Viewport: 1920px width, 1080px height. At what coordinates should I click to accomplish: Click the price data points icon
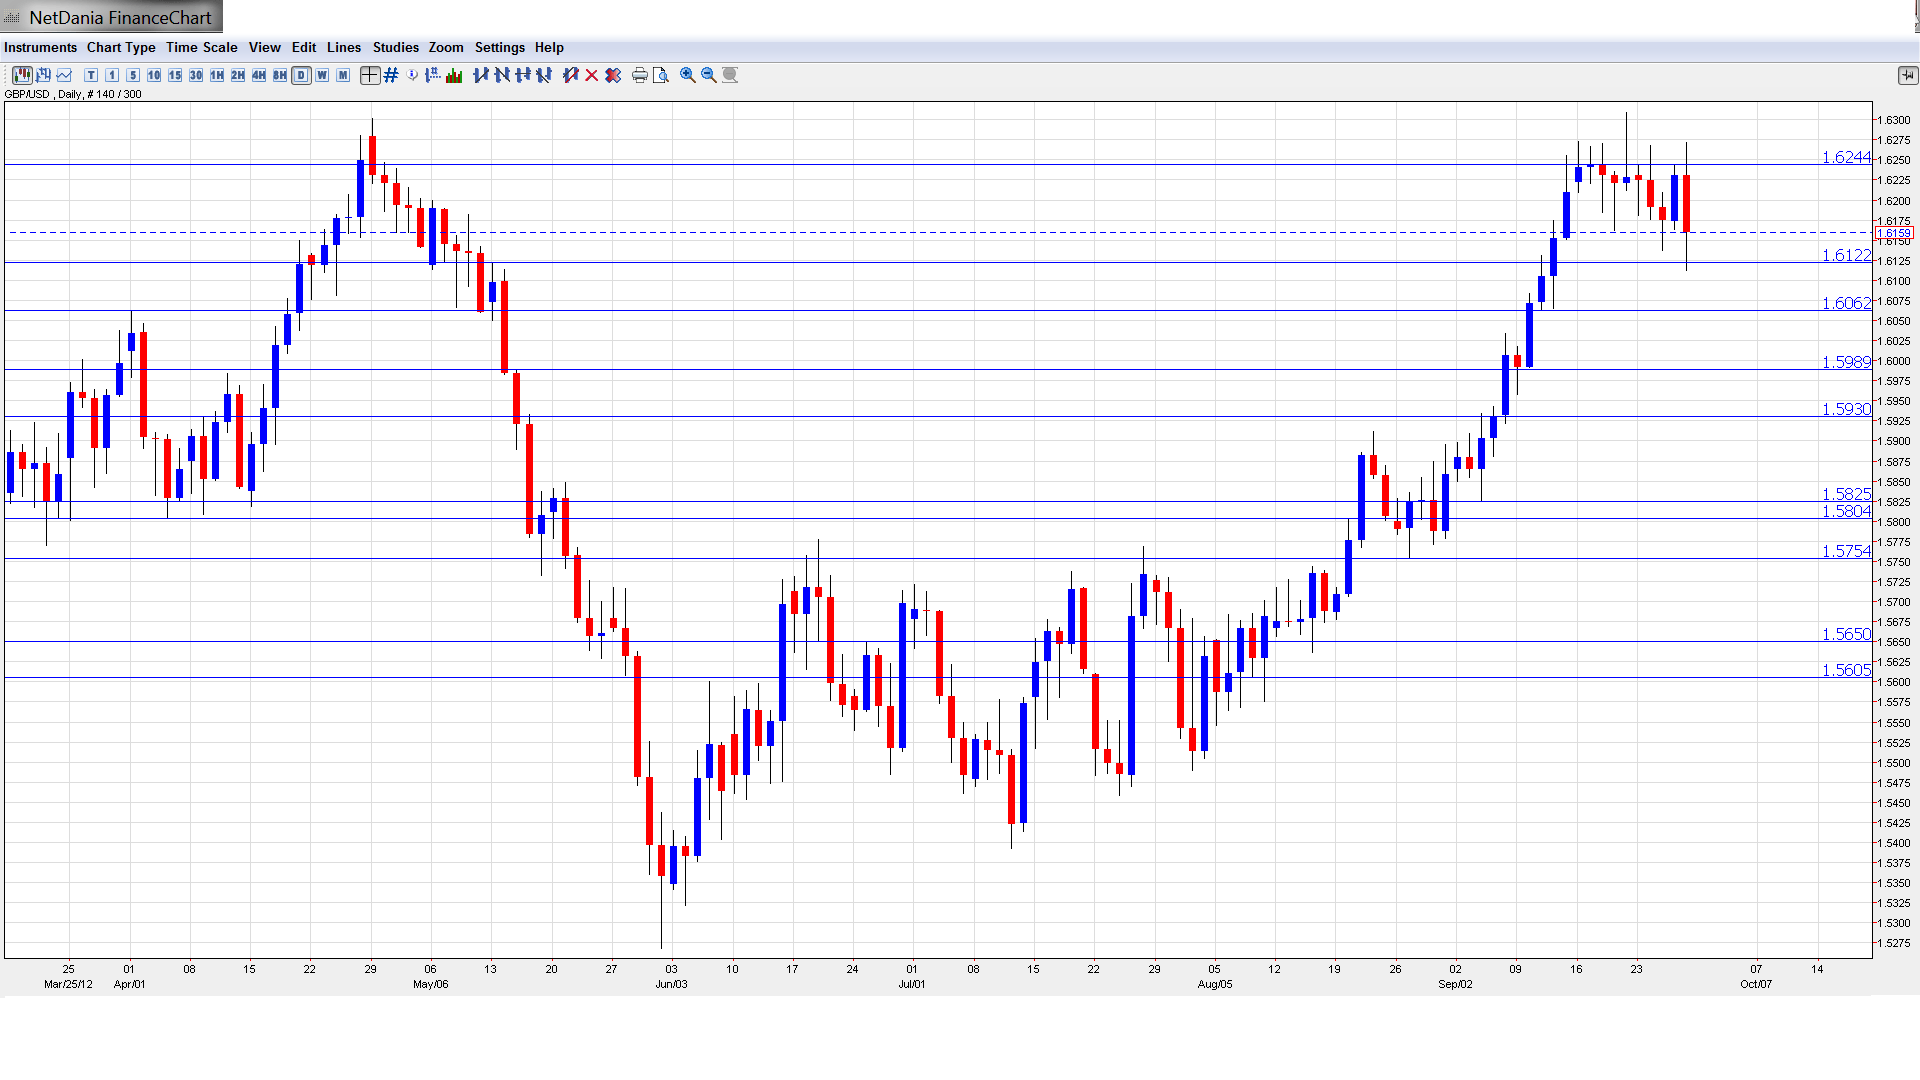pyautogui.click(x=432, y=75)
